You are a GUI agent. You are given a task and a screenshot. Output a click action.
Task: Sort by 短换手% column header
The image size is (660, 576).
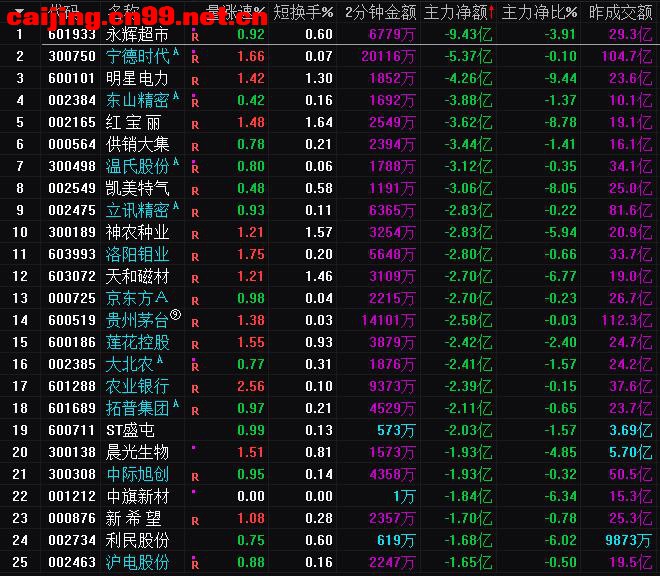point(303,13)
